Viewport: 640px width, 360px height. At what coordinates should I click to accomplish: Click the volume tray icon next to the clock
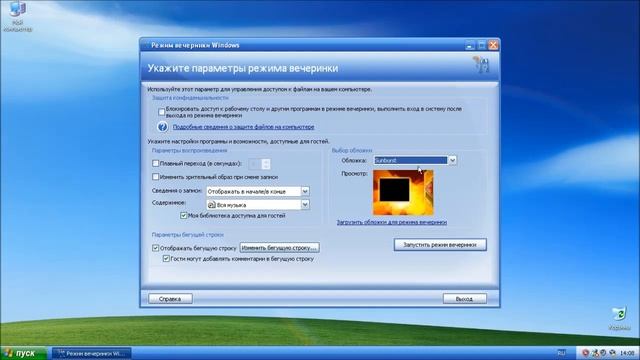pyautogui.click(x=612, y=353)
